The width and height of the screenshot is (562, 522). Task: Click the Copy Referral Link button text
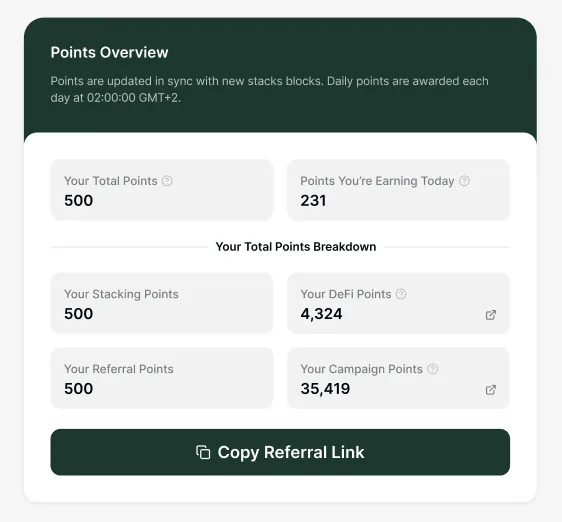point(291,452)
